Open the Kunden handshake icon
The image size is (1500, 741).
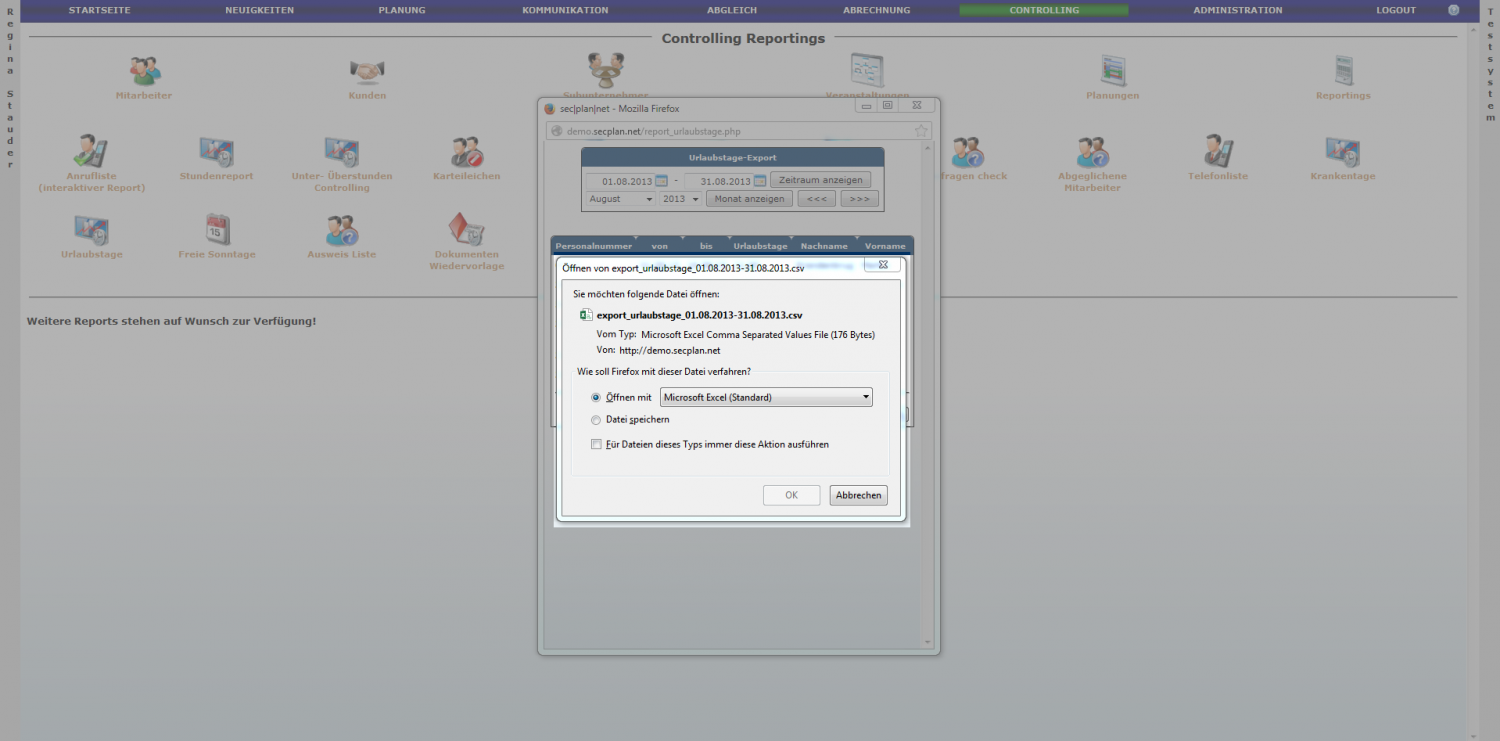point(367,71)
